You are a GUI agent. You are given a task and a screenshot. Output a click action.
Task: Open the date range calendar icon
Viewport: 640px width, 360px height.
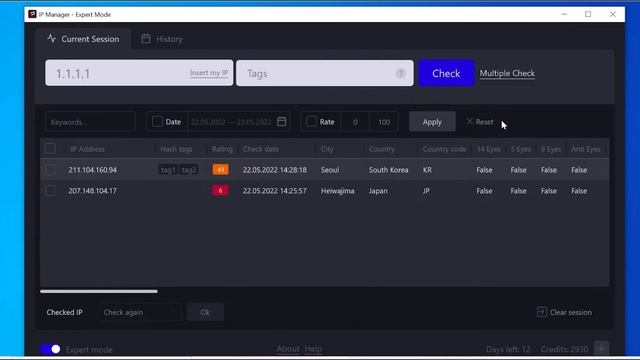click(x=282, y=122)
